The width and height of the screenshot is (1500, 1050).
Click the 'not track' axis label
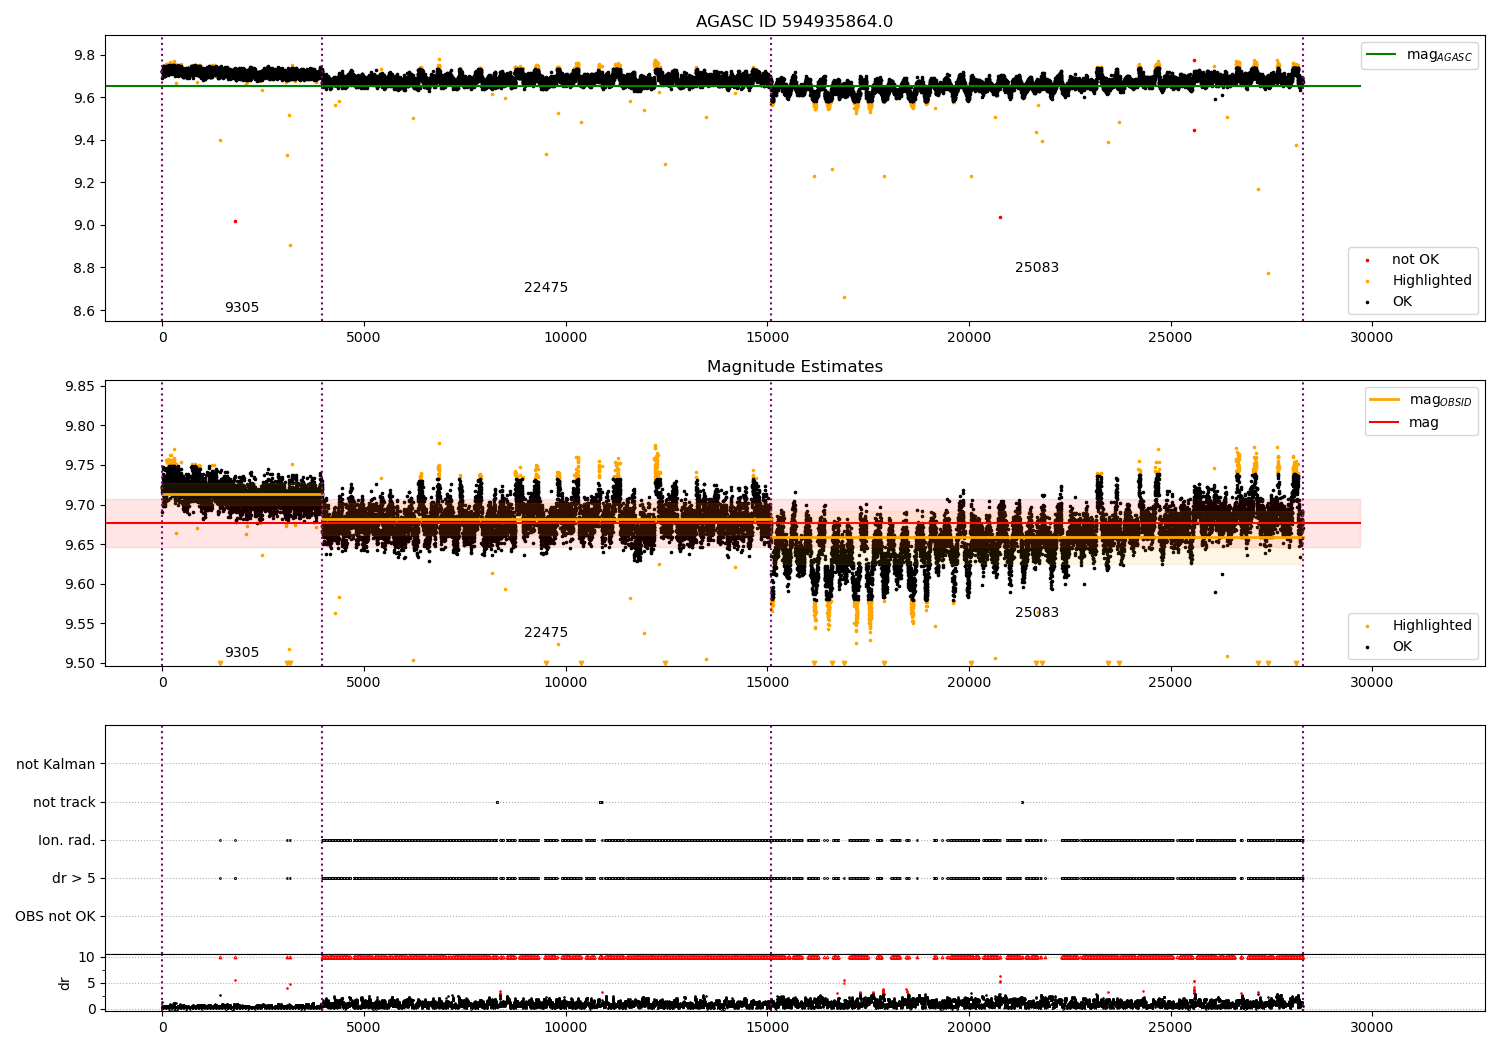(64, 803)
